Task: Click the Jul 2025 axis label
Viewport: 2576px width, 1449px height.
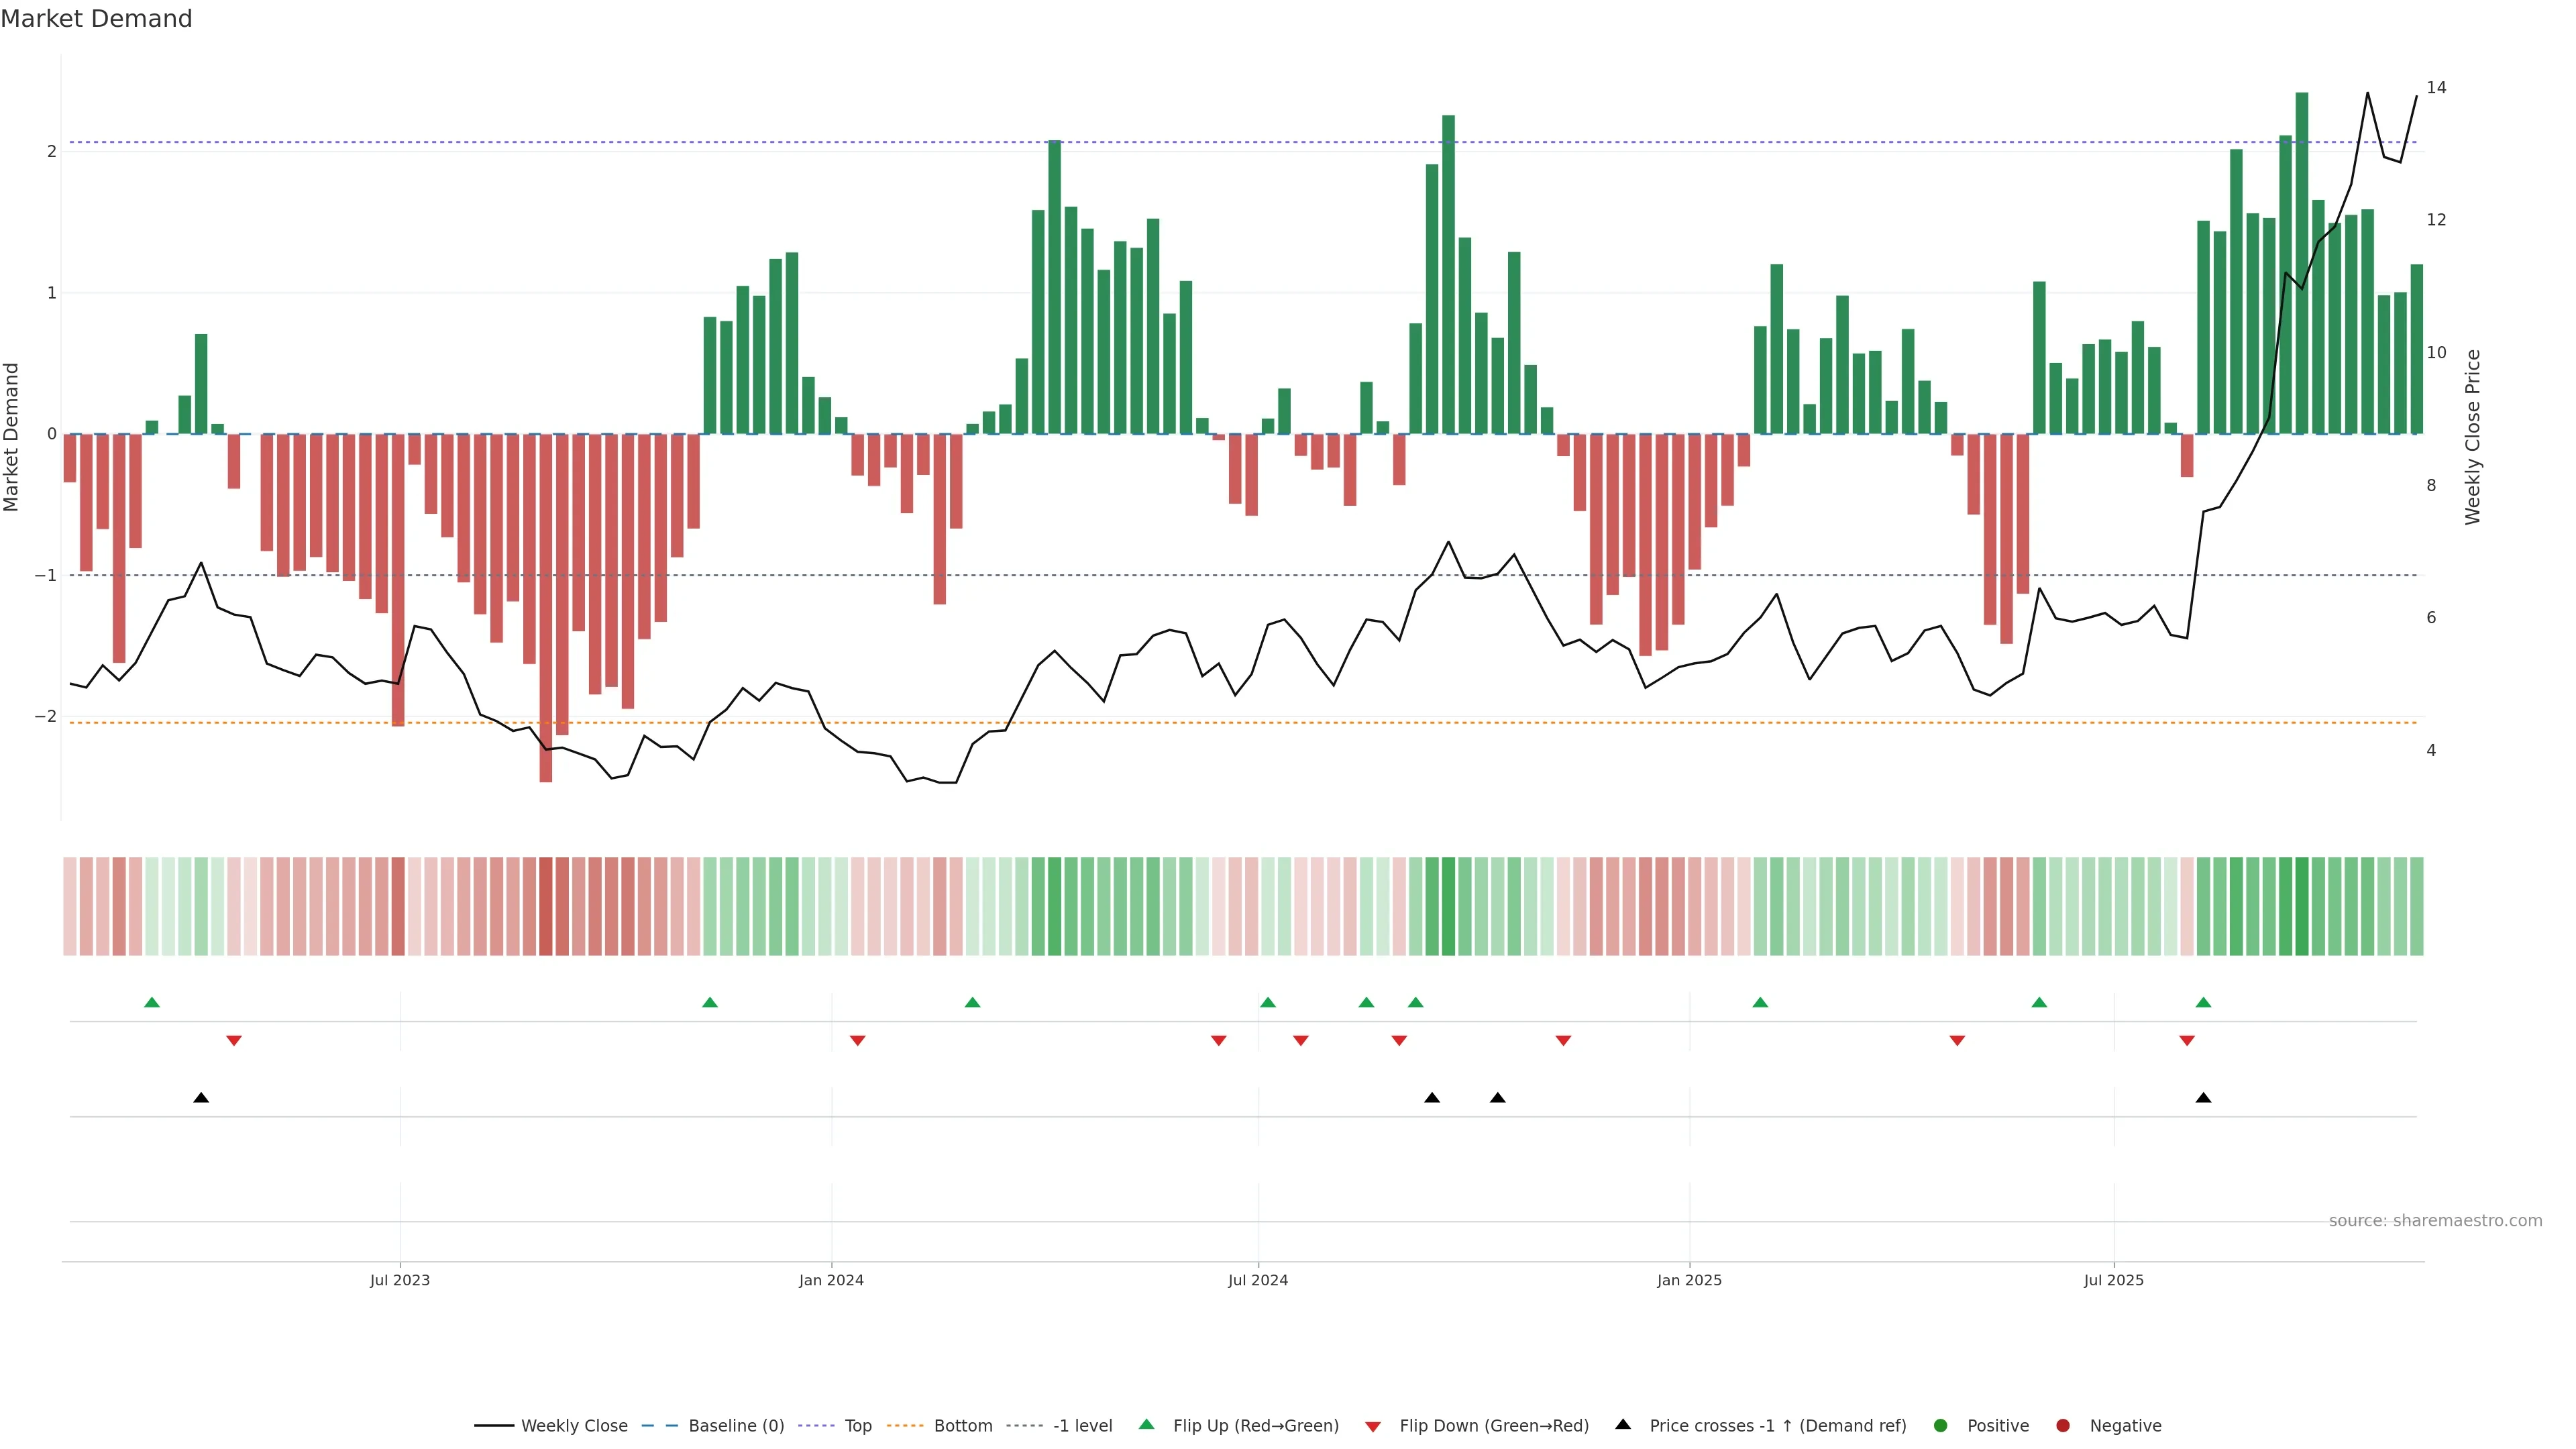Action: point(2114,1280)
